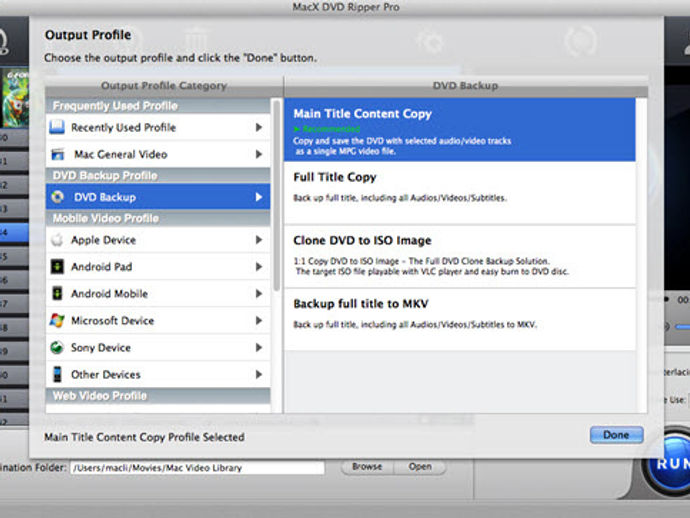This screenshot has height=518, width=690.
Task: Expand the Android Pad arrow
Action: [x=259, y=267]
